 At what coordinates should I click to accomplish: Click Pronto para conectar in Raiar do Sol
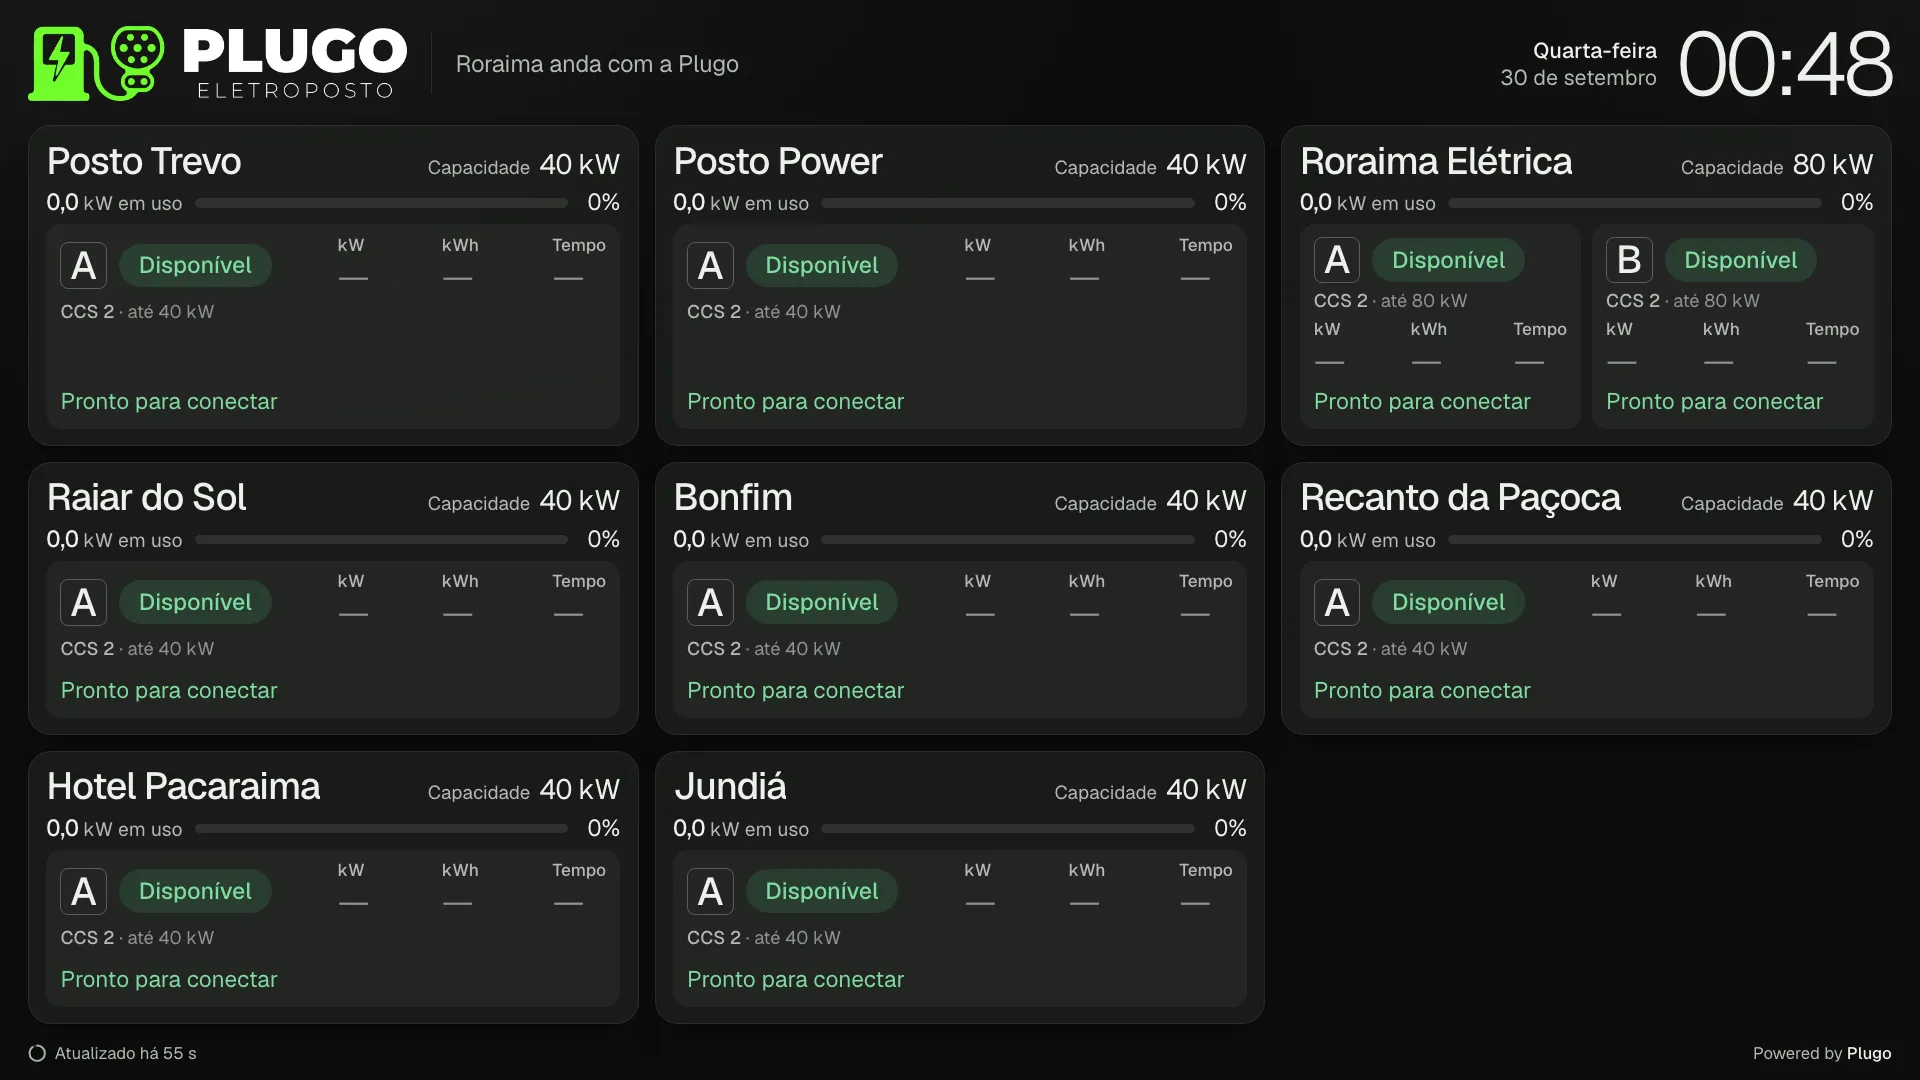[x=169, y=690]
